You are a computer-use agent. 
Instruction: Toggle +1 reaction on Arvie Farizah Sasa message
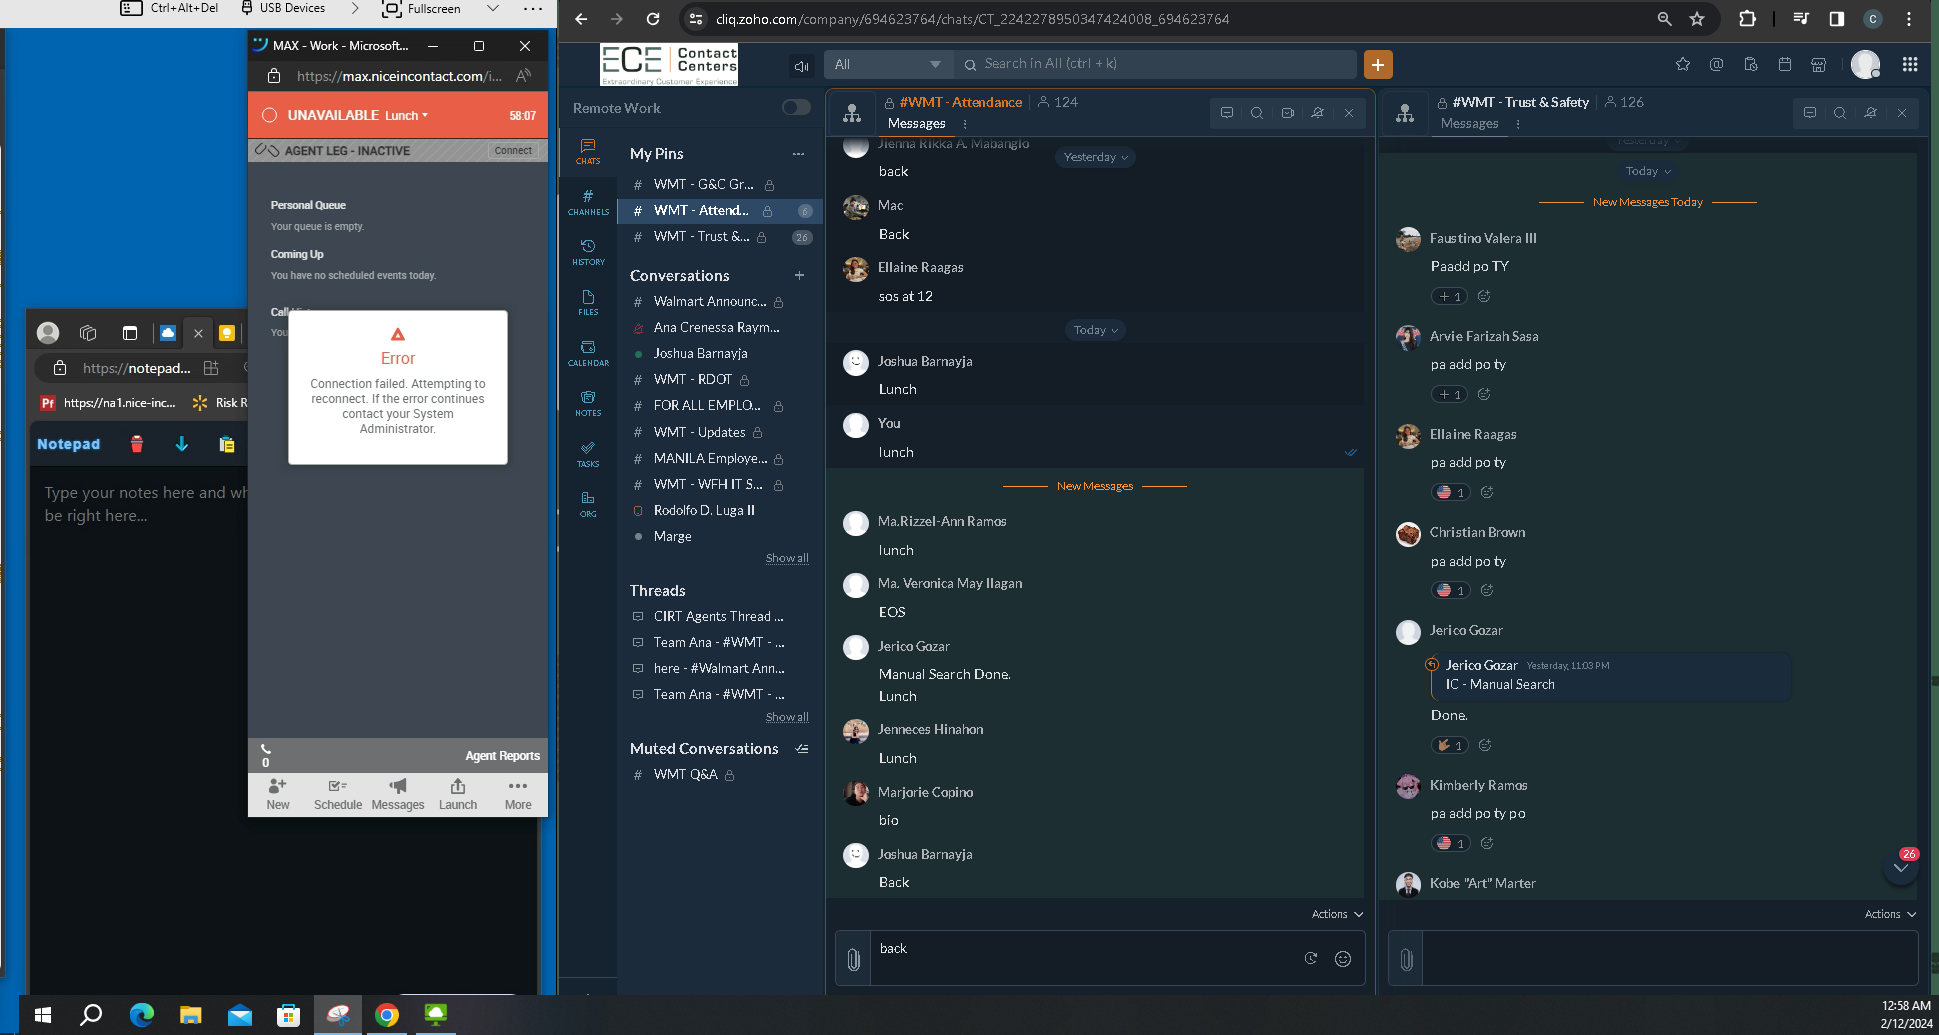pyautogui.click(x=1450, y=394)
